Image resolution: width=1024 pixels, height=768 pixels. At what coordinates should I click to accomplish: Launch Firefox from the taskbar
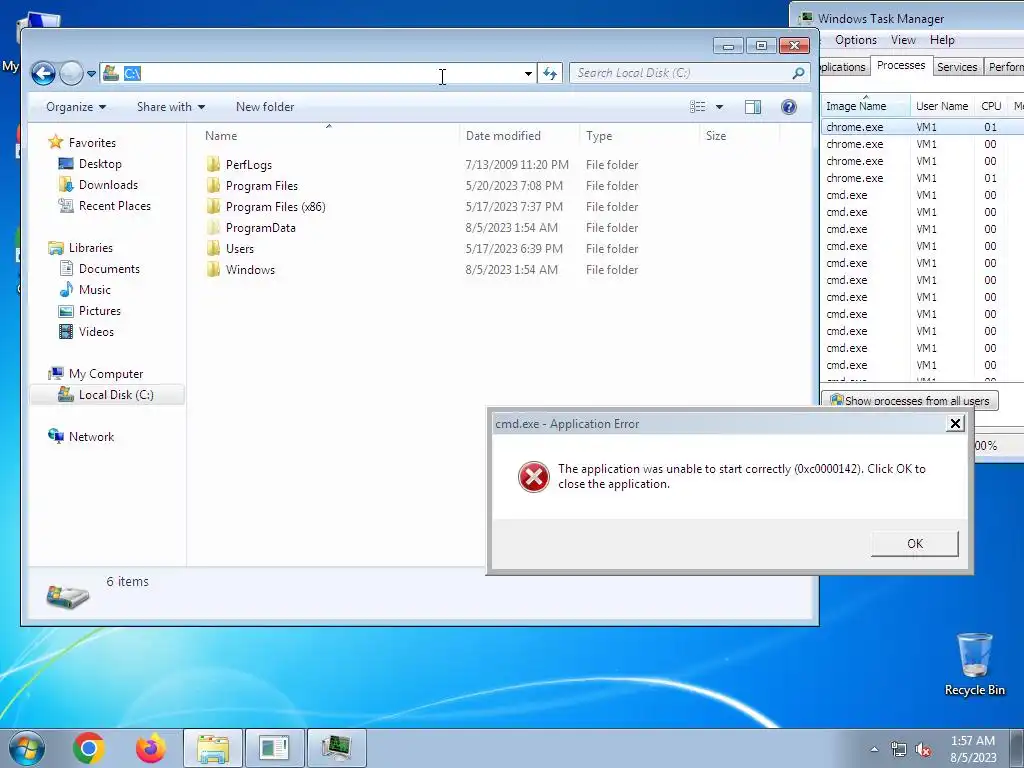tap(151, 748)
